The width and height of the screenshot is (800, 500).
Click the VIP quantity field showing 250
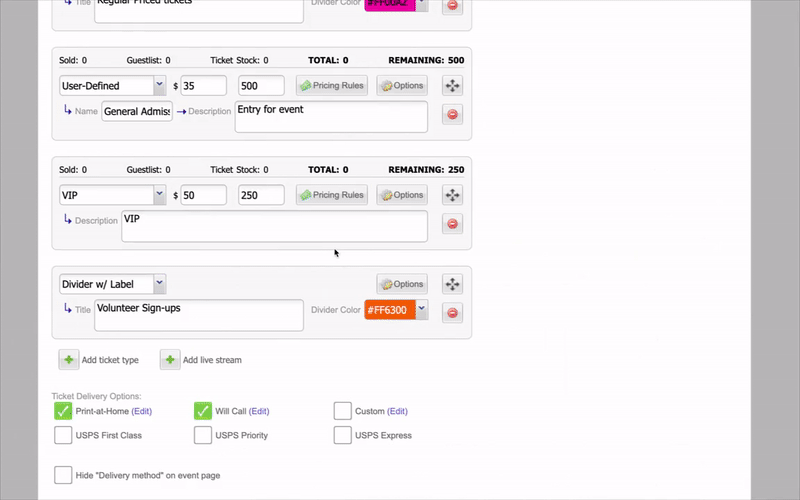(261, 195)
